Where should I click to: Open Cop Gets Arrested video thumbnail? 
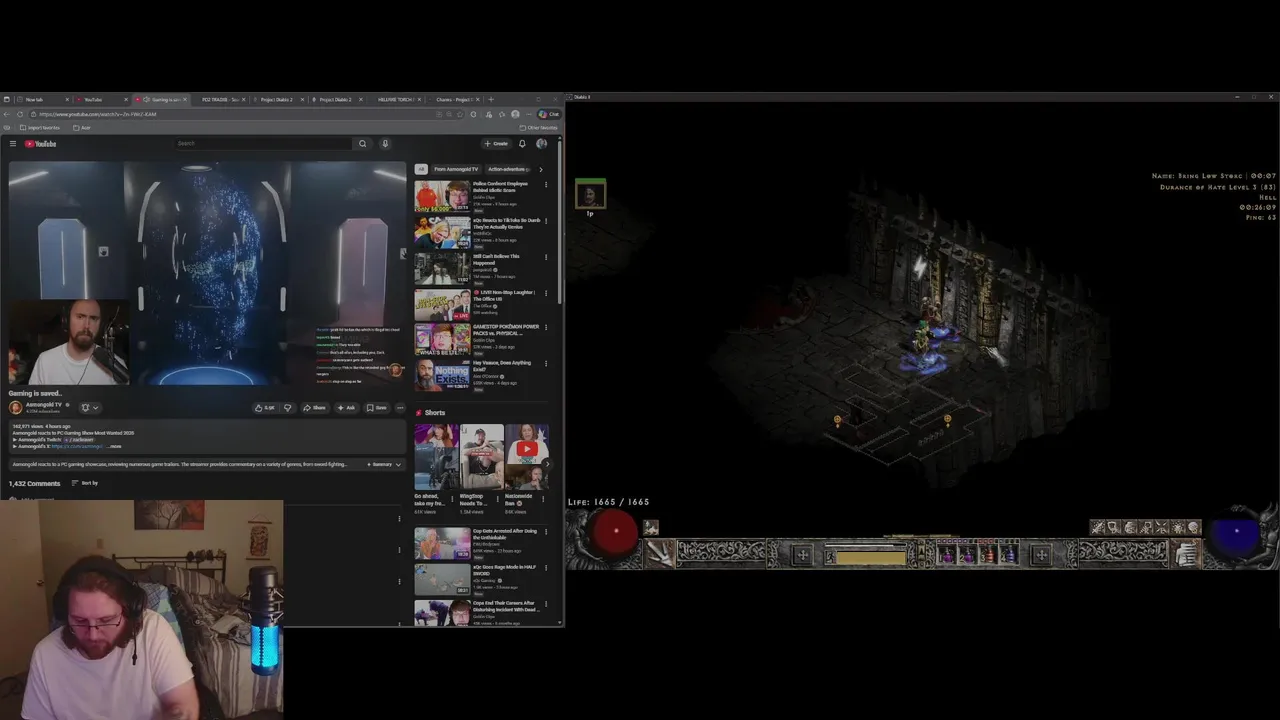pyautogui.click(x=442, y=544)
